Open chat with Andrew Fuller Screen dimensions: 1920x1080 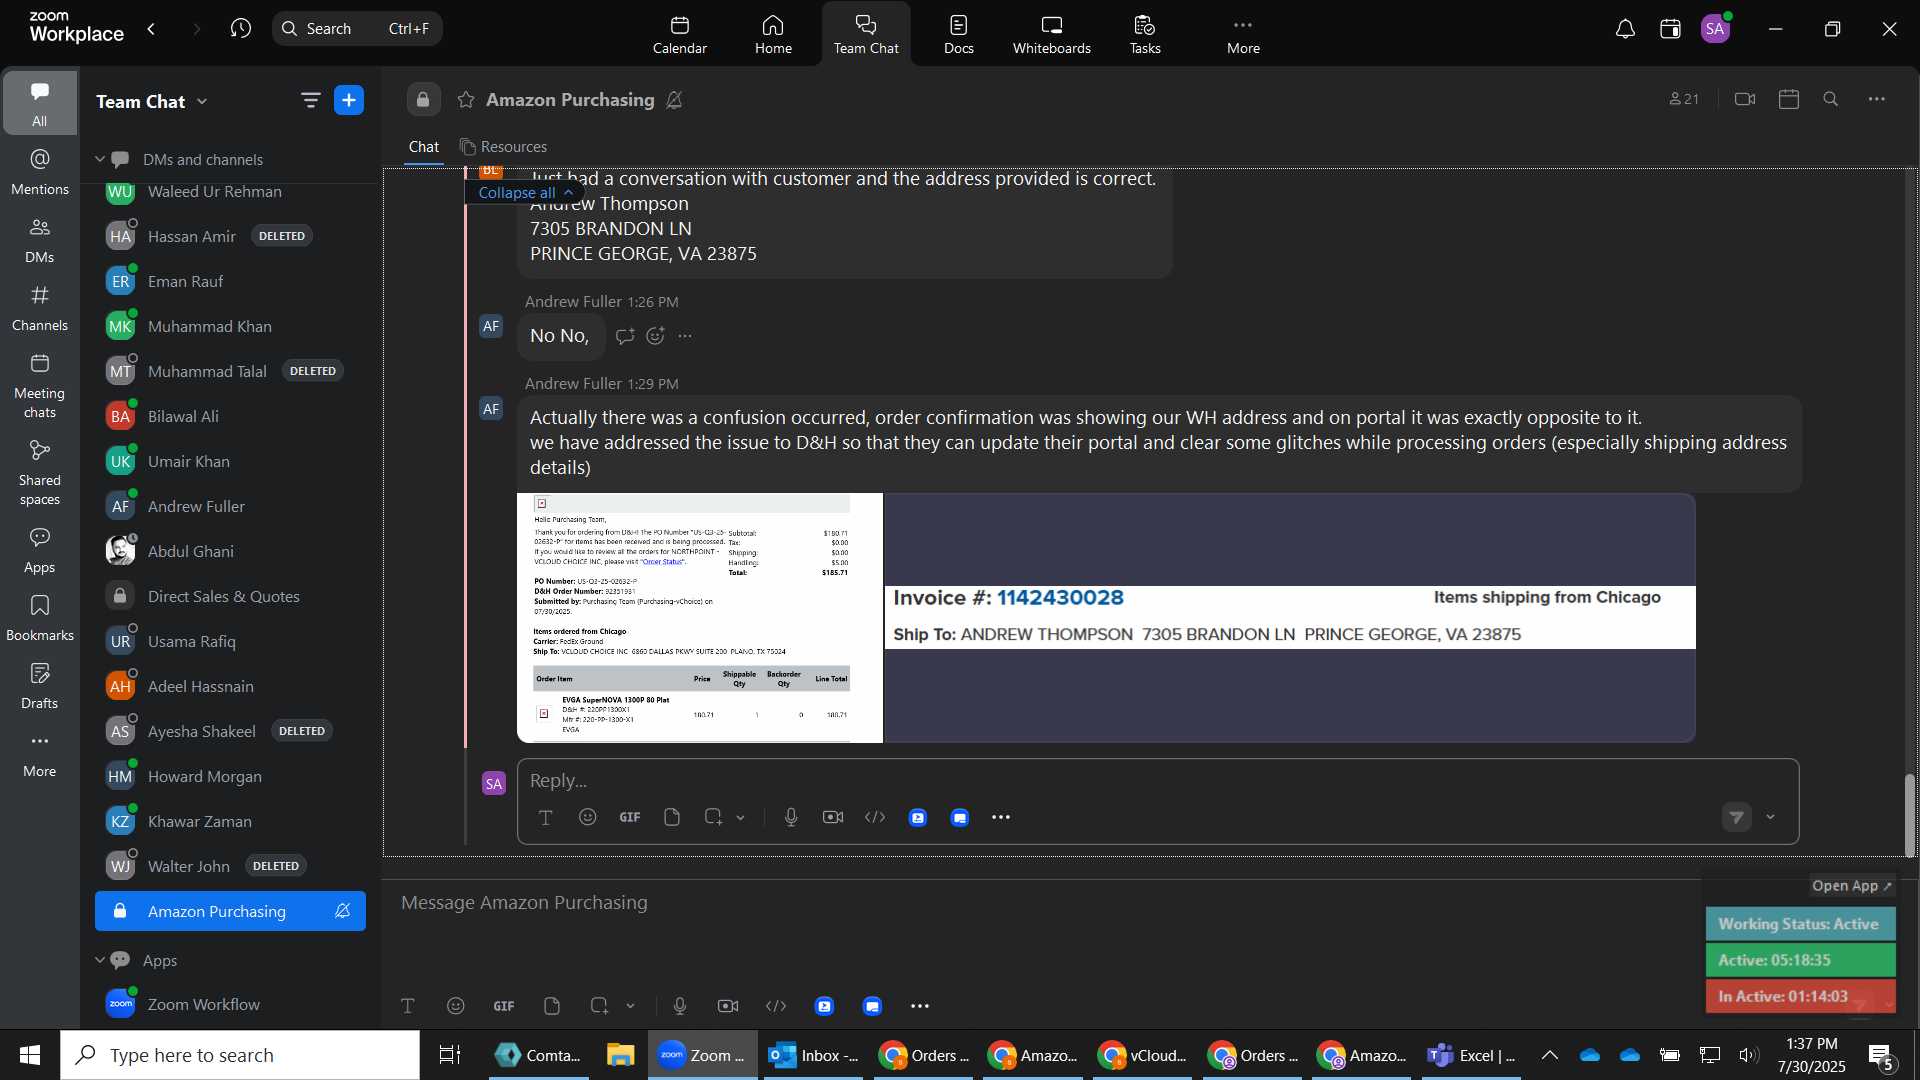click(x=230, y=506)
